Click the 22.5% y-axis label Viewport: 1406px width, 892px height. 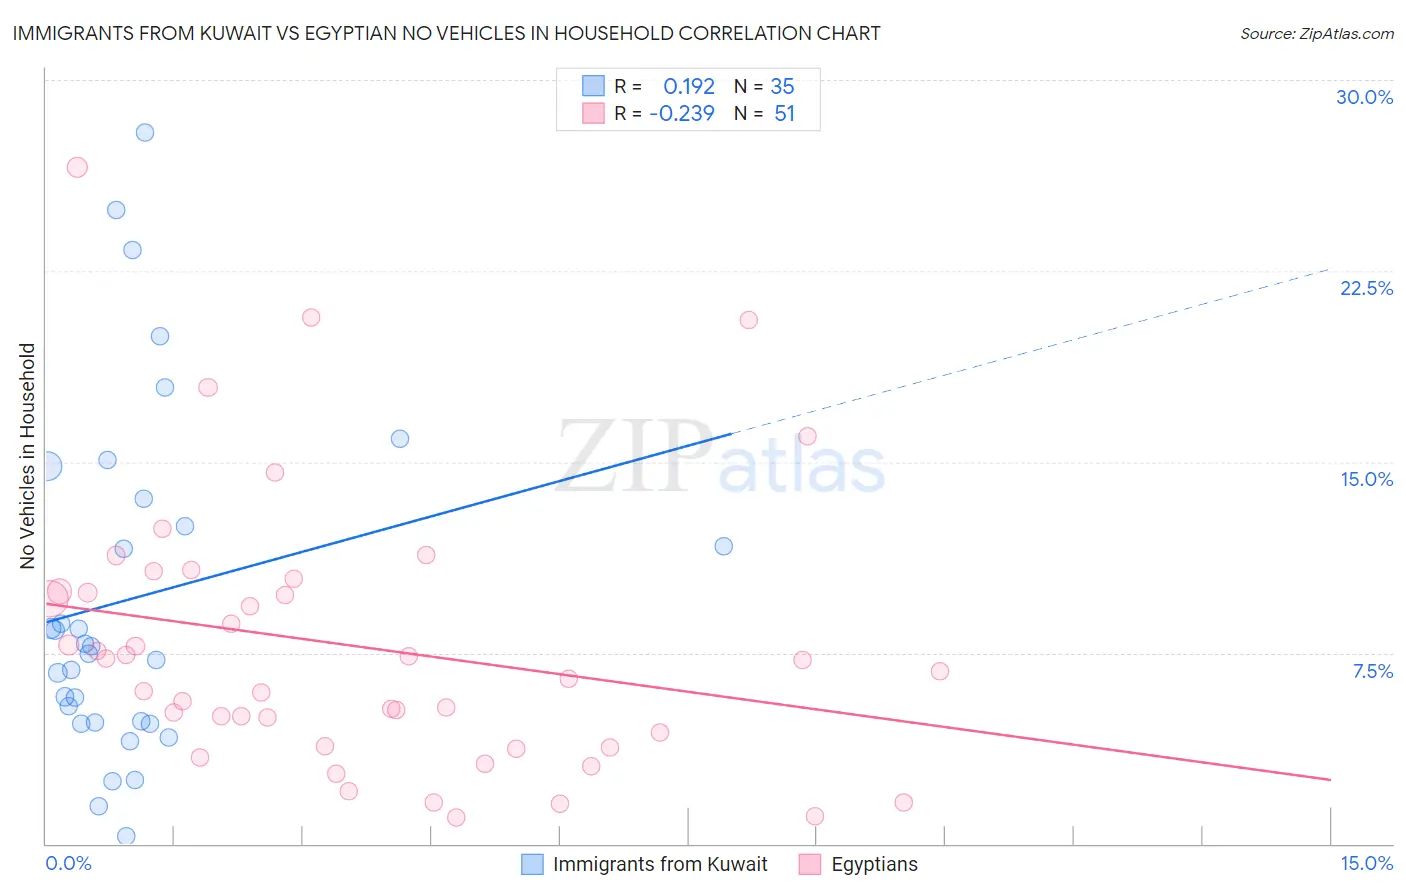[x=1366, y=288]
